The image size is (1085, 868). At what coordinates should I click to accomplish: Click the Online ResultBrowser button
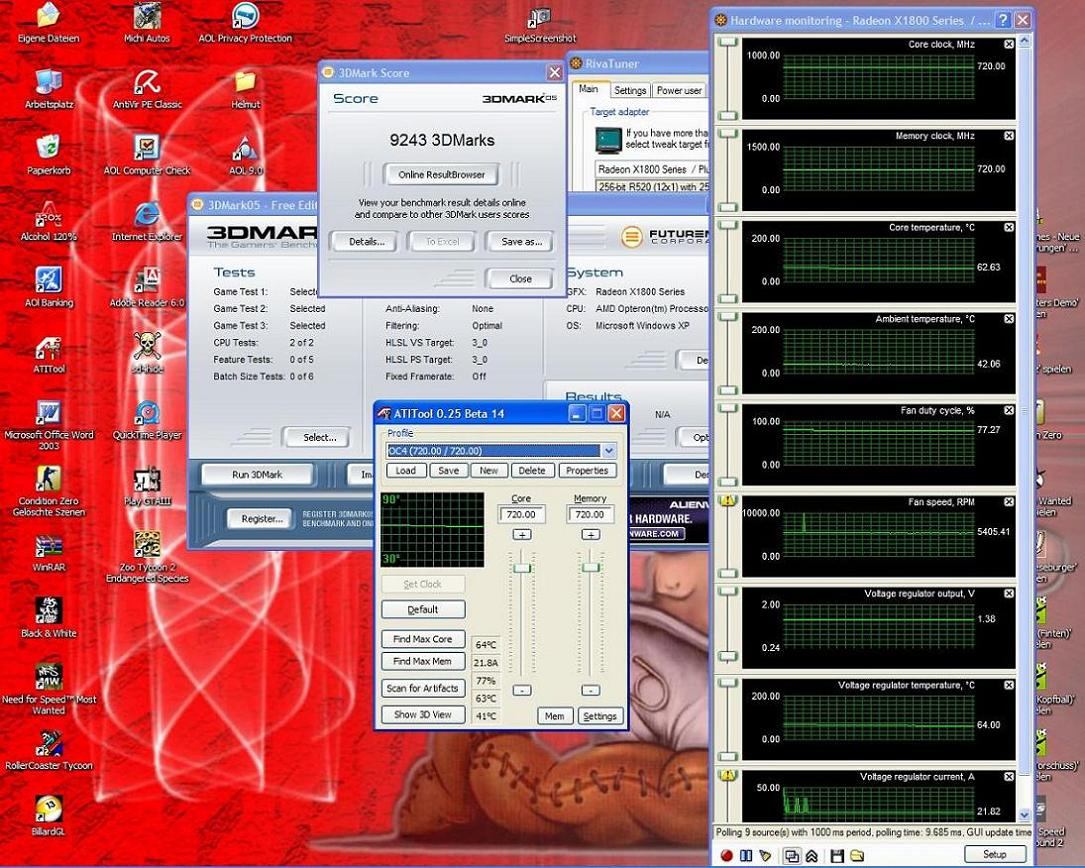[441, 174]
